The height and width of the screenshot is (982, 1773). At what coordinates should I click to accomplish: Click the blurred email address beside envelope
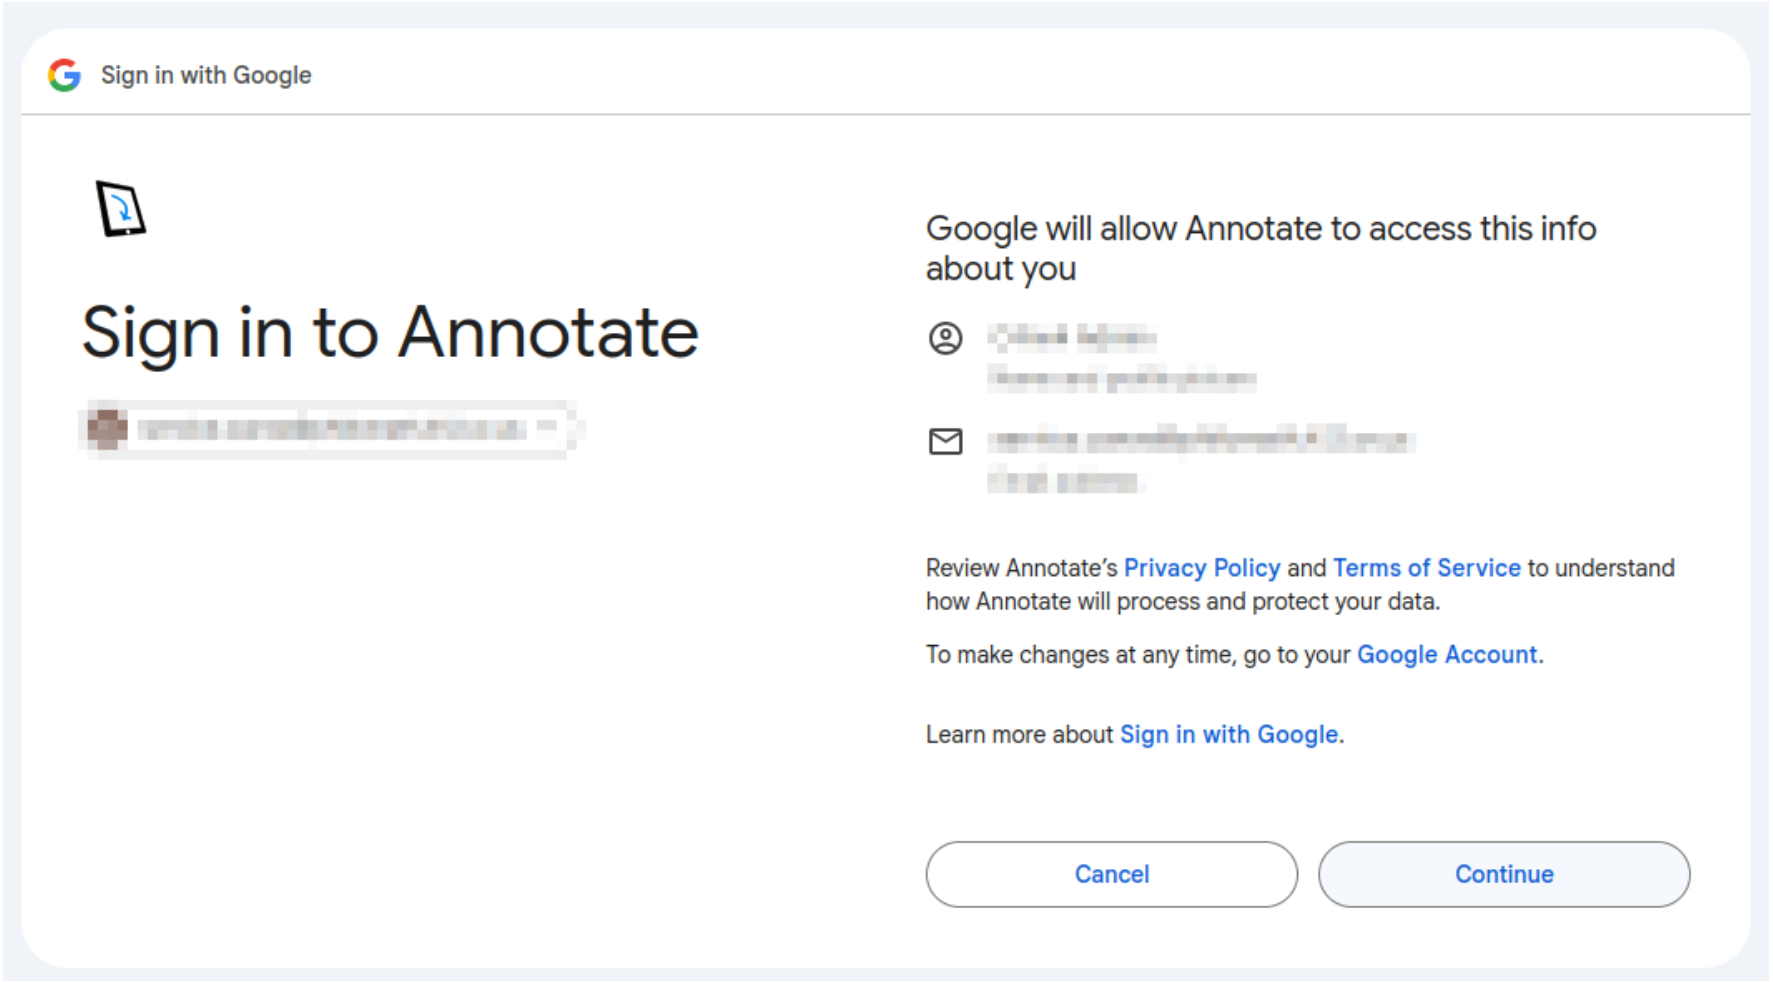click(1201, 440)
